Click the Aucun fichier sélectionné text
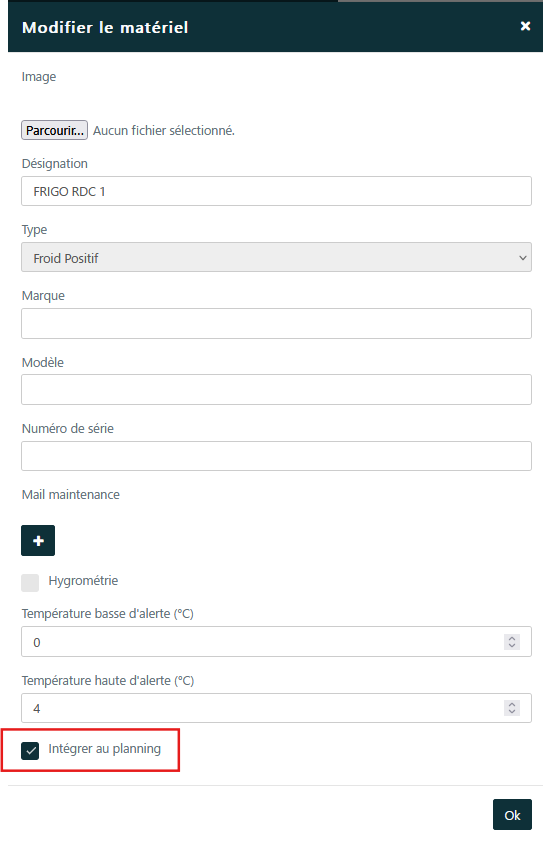 (x=164, y=130)
